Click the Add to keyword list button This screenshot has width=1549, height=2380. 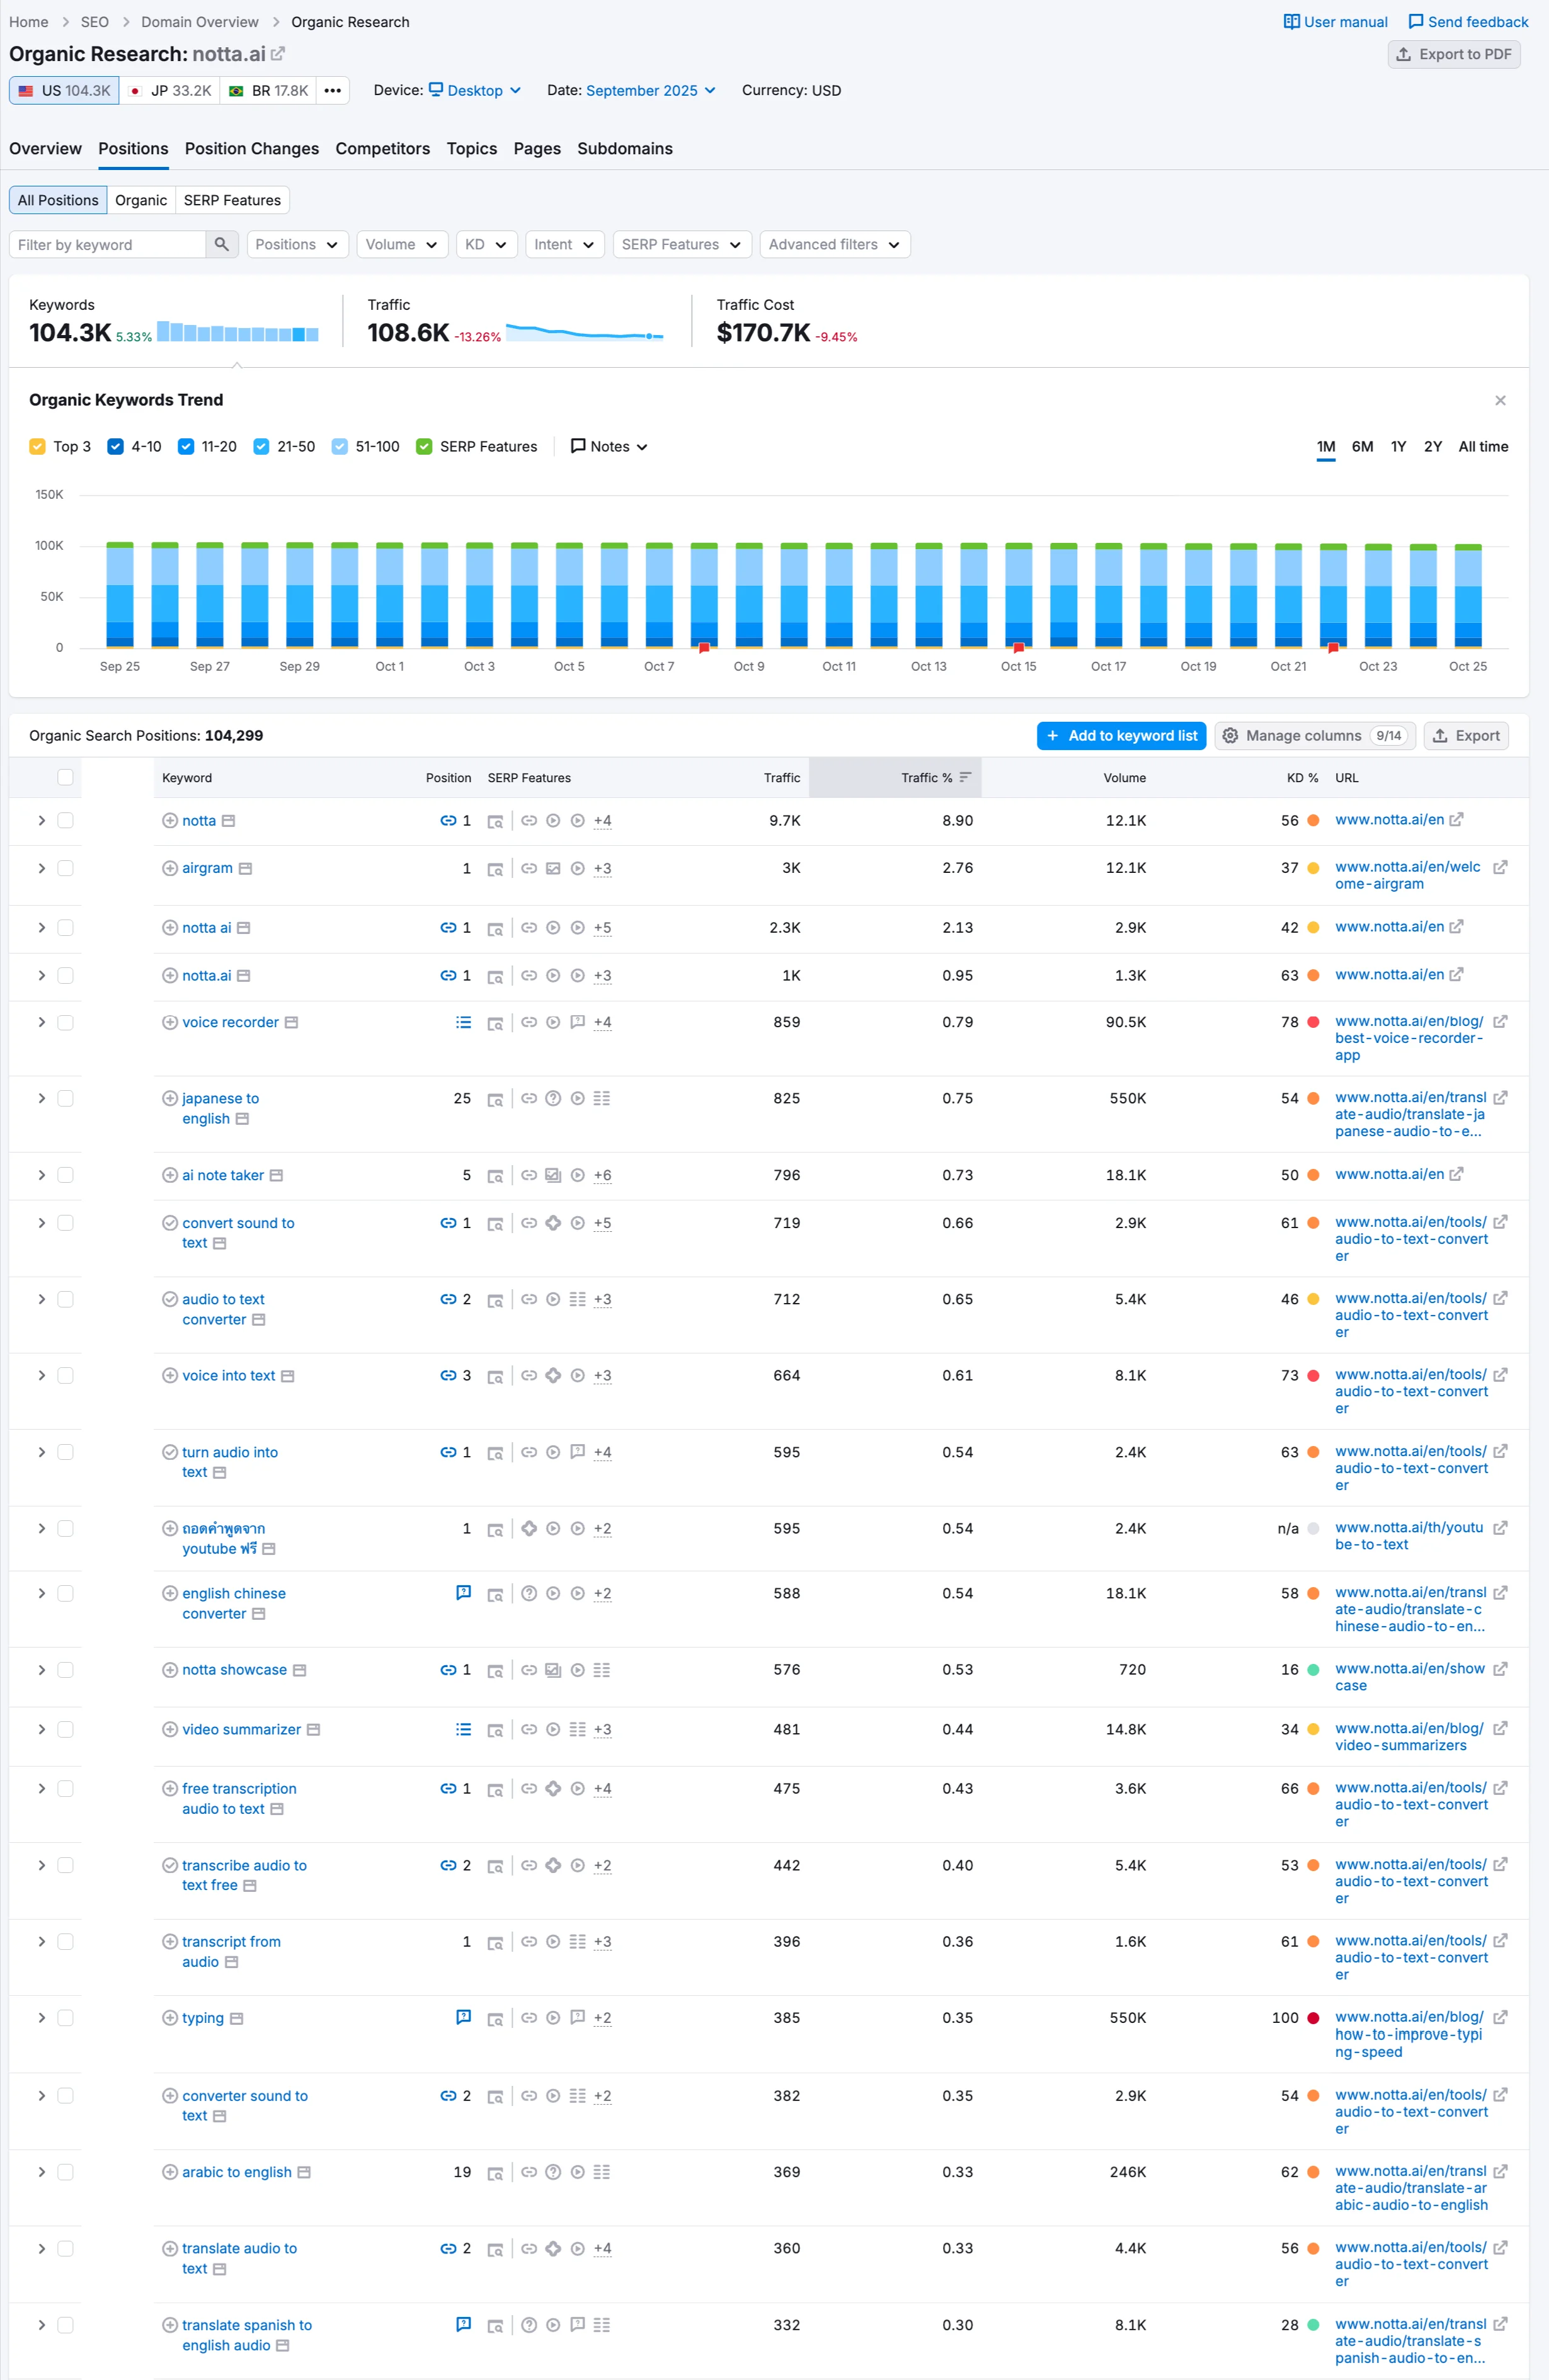(x=1121, y=735)
